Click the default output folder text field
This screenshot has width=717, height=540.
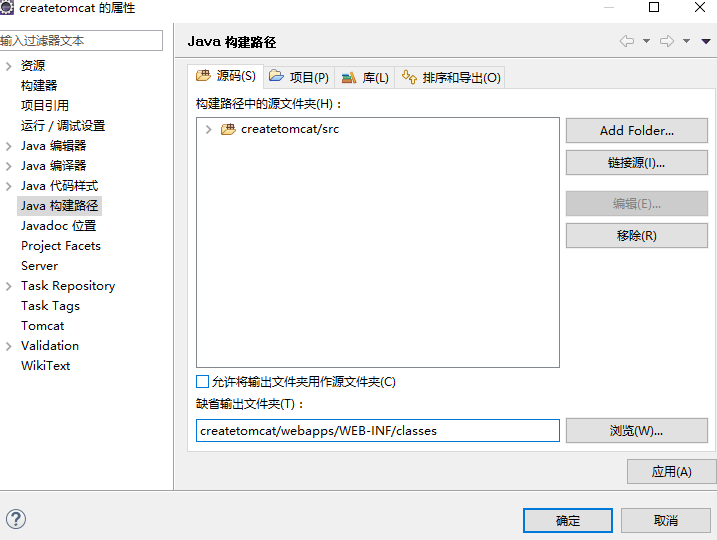(378, 431)
